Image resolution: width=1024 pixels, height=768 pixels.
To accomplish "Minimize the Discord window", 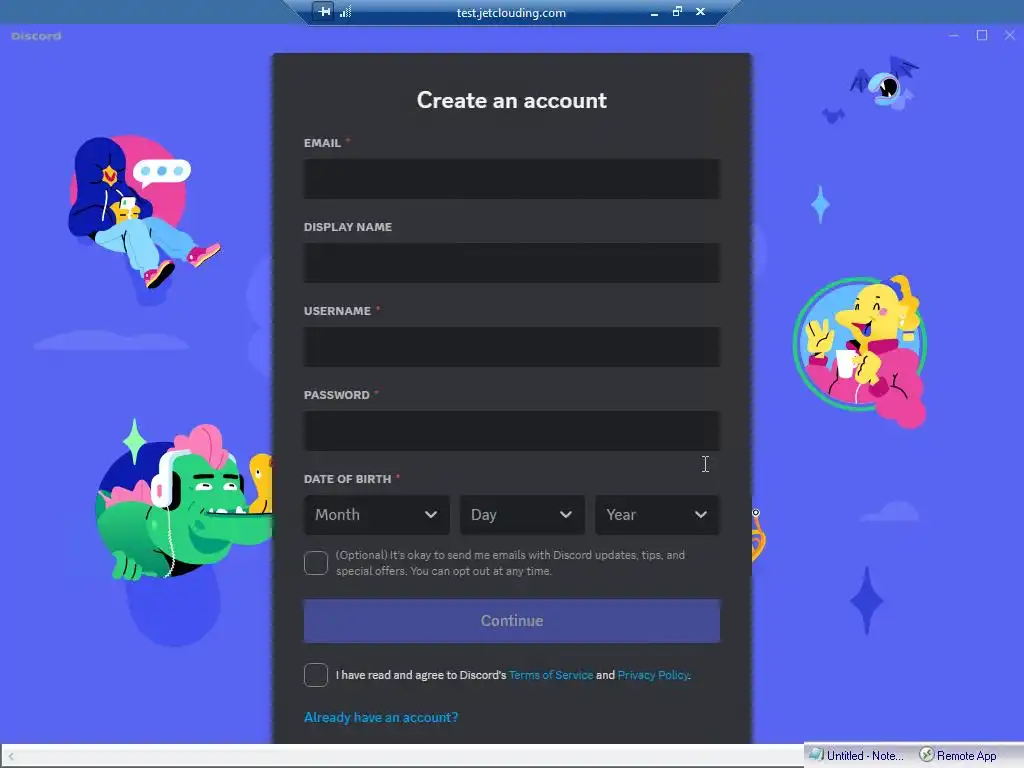I will pos(953,35).
